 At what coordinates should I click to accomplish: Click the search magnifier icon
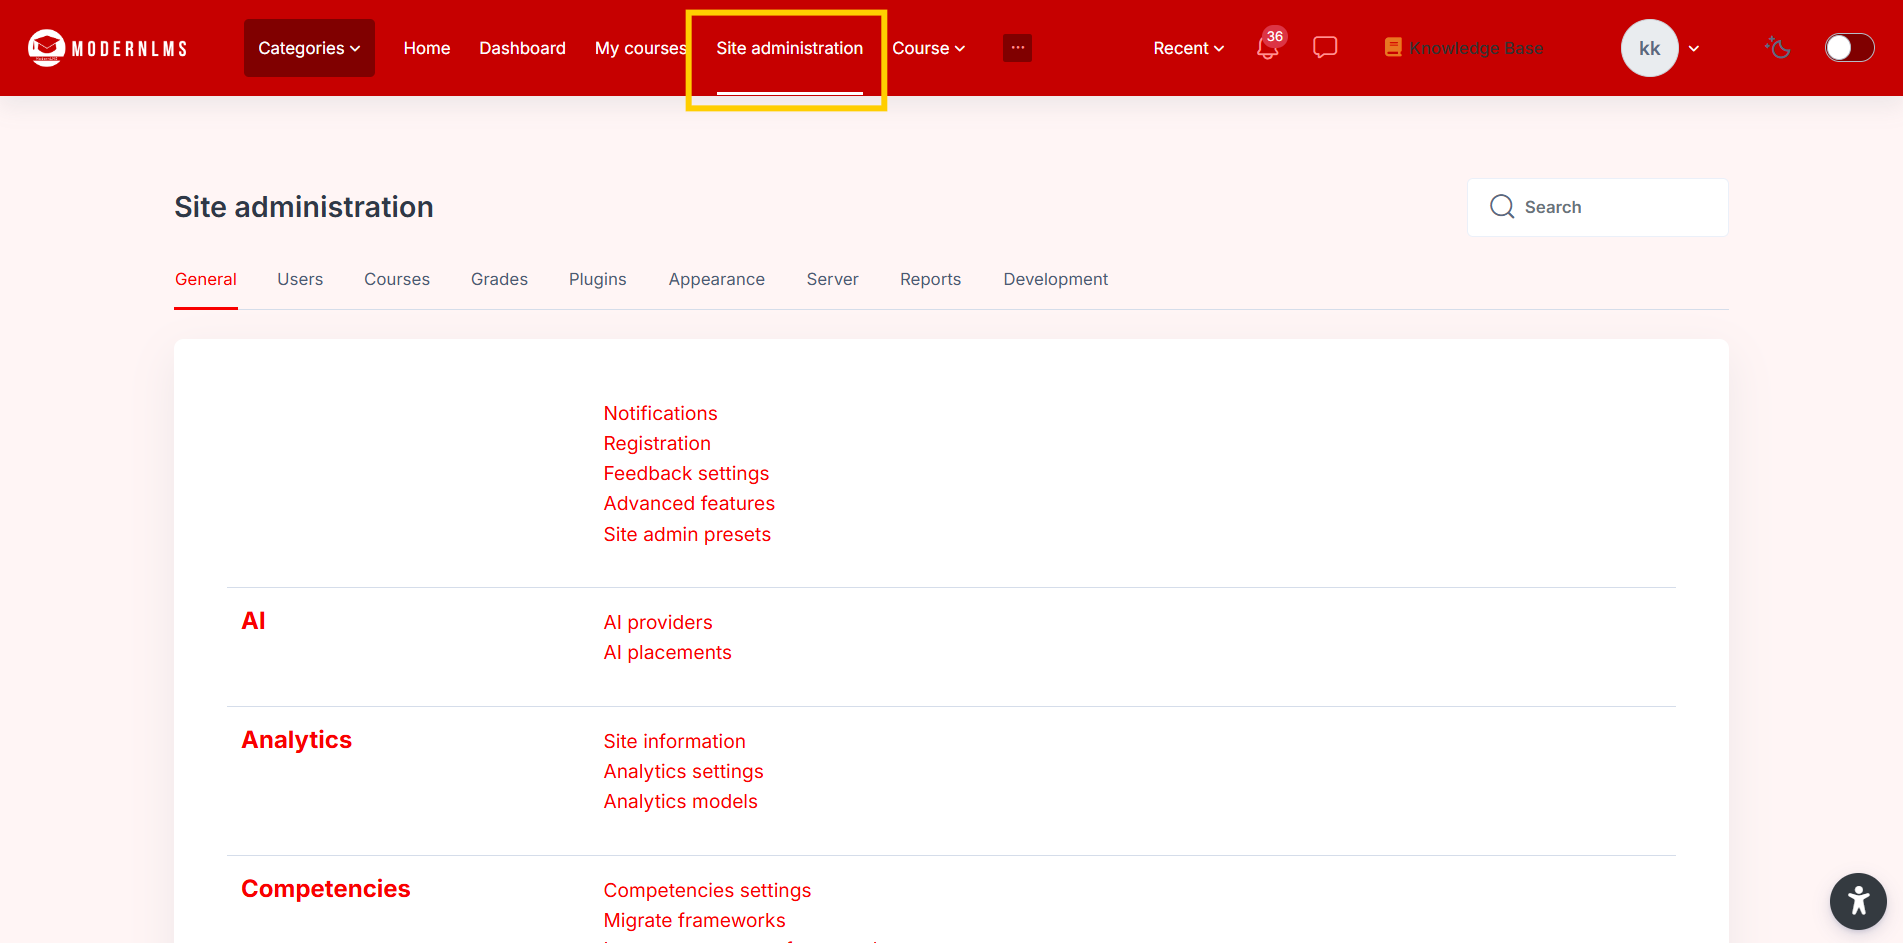click(x=1502, y=207)
